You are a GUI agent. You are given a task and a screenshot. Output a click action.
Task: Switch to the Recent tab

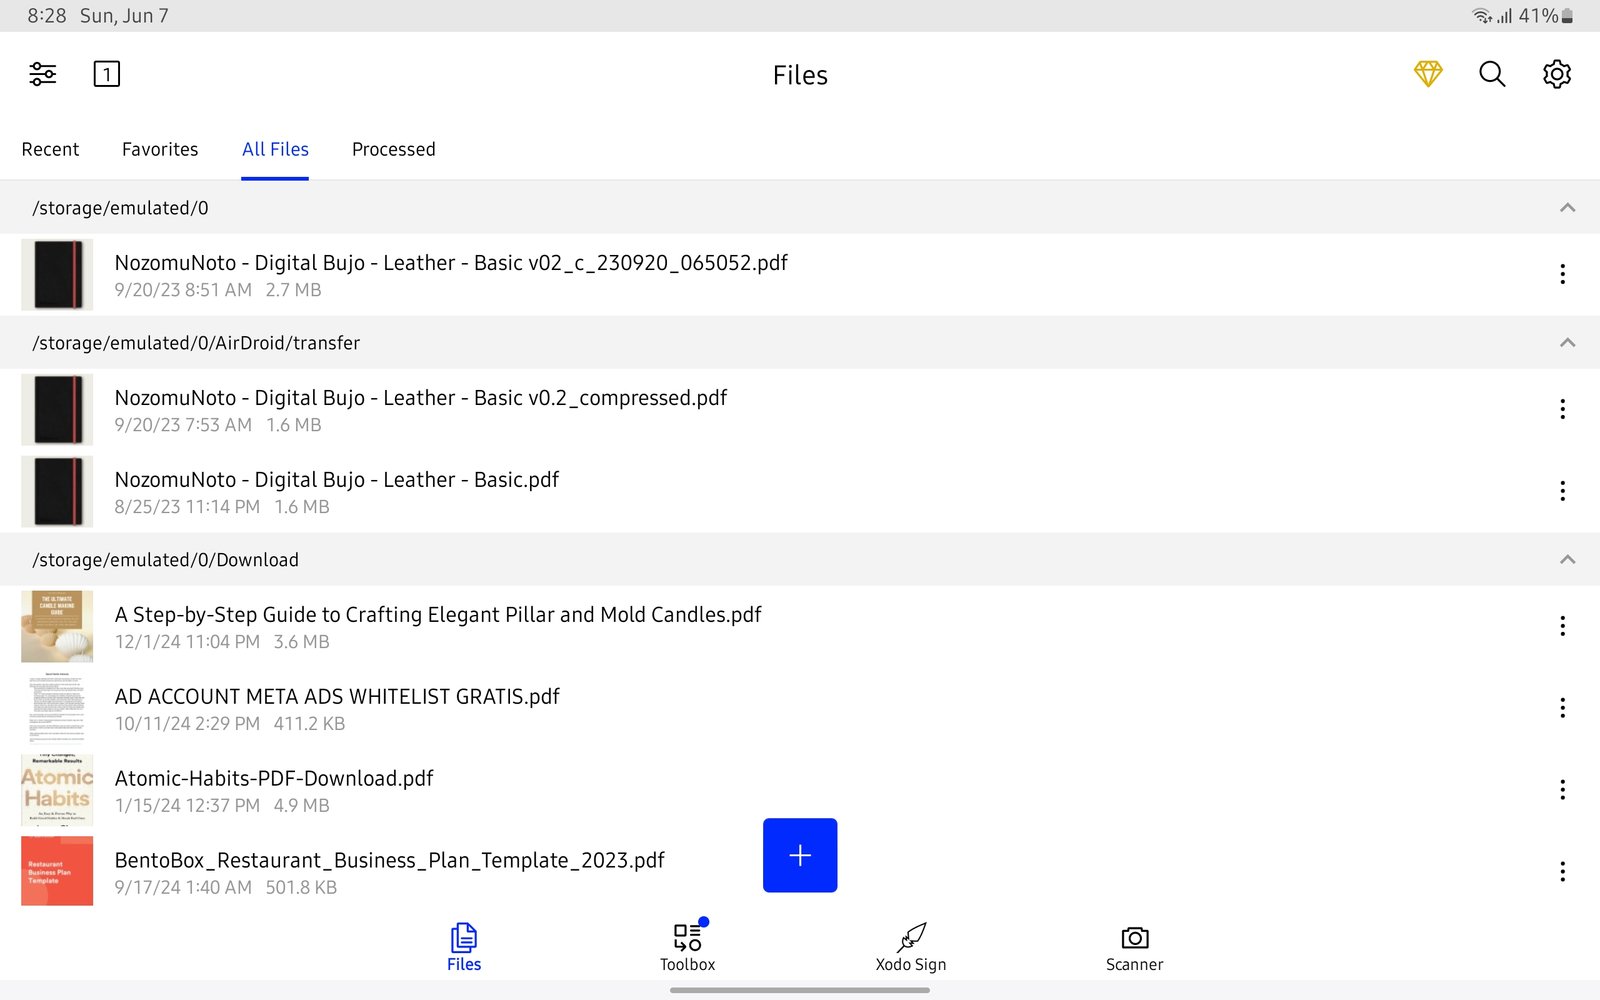50,149
